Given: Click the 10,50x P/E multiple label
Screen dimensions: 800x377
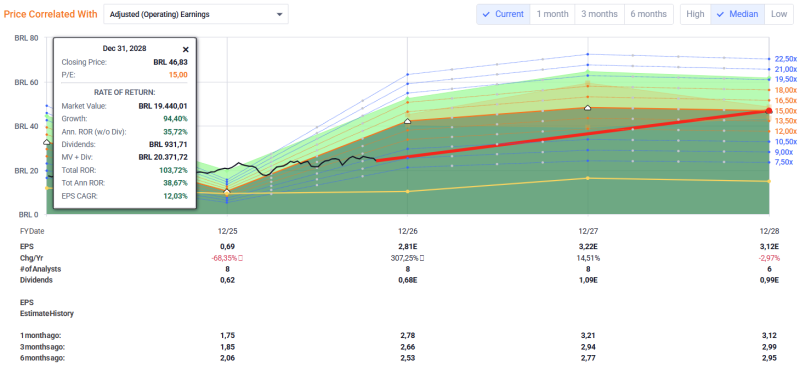Looking at the screenshot, I should pyautogui.click(x=786, y=142).
